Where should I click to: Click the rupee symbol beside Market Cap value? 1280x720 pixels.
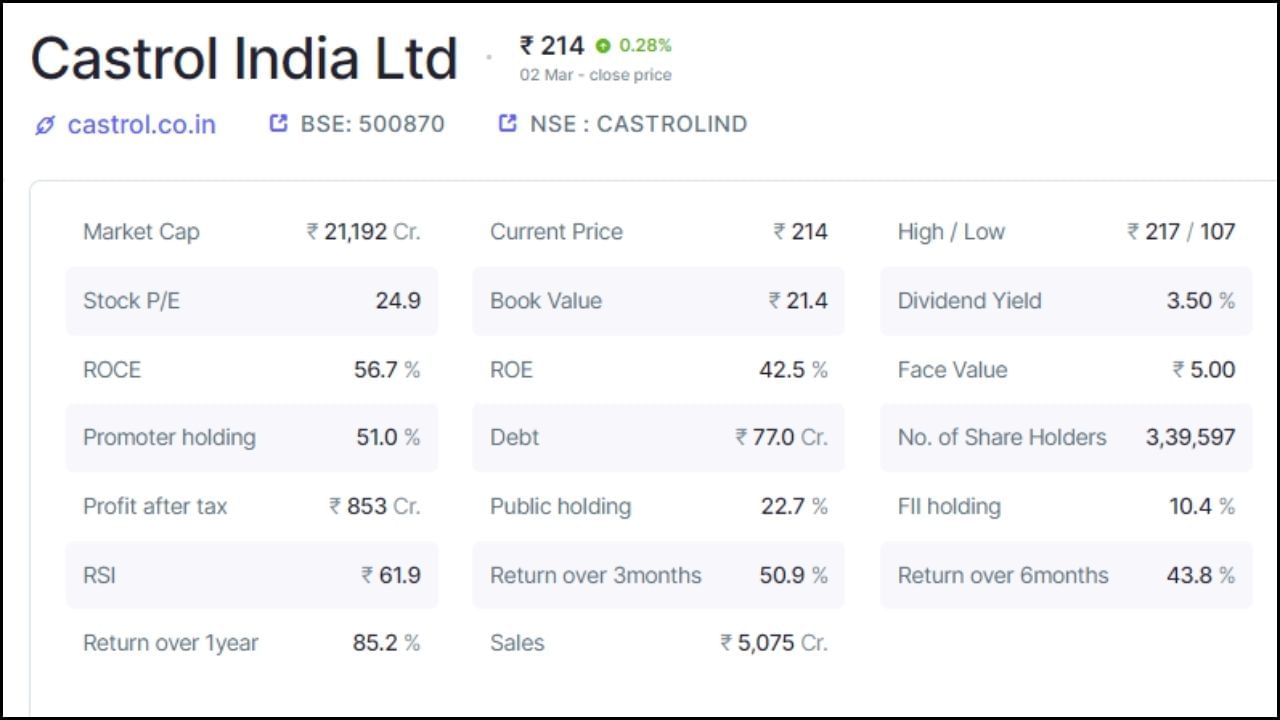pos(311,231)
